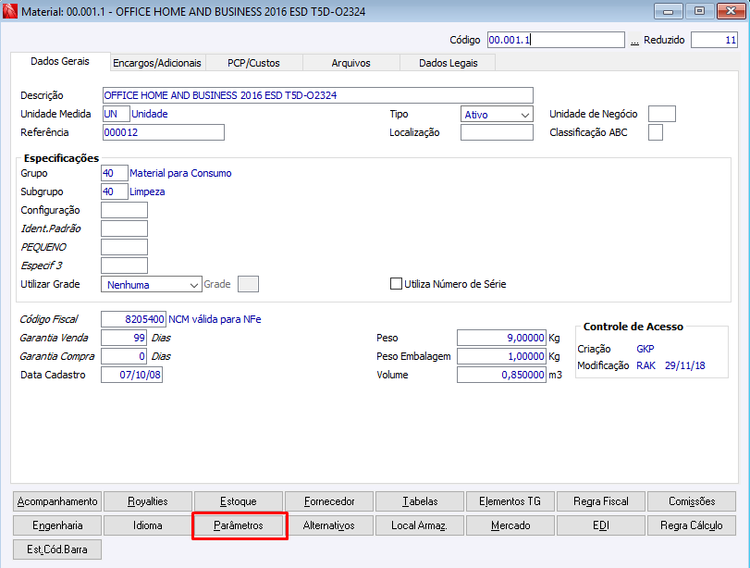Image resolution: width=750 pixels, height=568 pixels.
Task: Focus the Código Fiscal field with 8205400
Action: [x=133, y=319]
